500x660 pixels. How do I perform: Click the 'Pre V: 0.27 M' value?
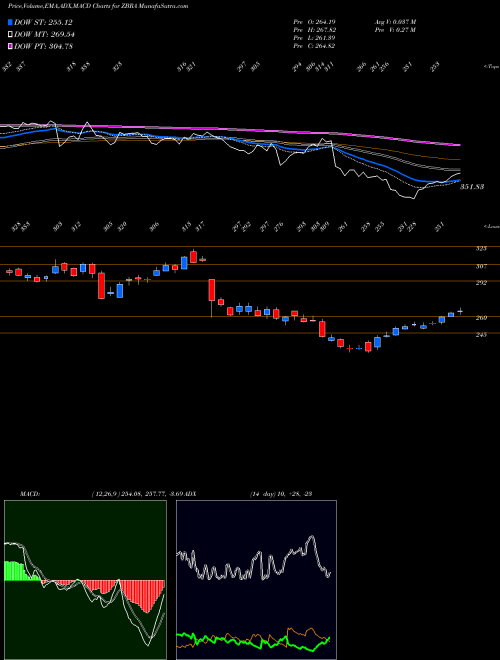[395, 30]
